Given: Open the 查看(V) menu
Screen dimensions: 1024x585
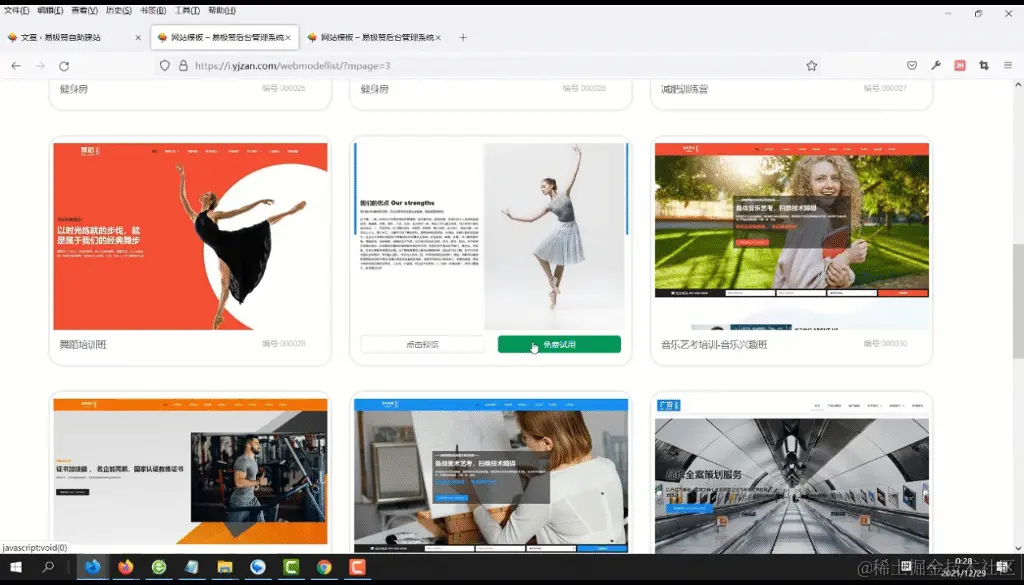Looking at the screenshot, I should [84, 10].
